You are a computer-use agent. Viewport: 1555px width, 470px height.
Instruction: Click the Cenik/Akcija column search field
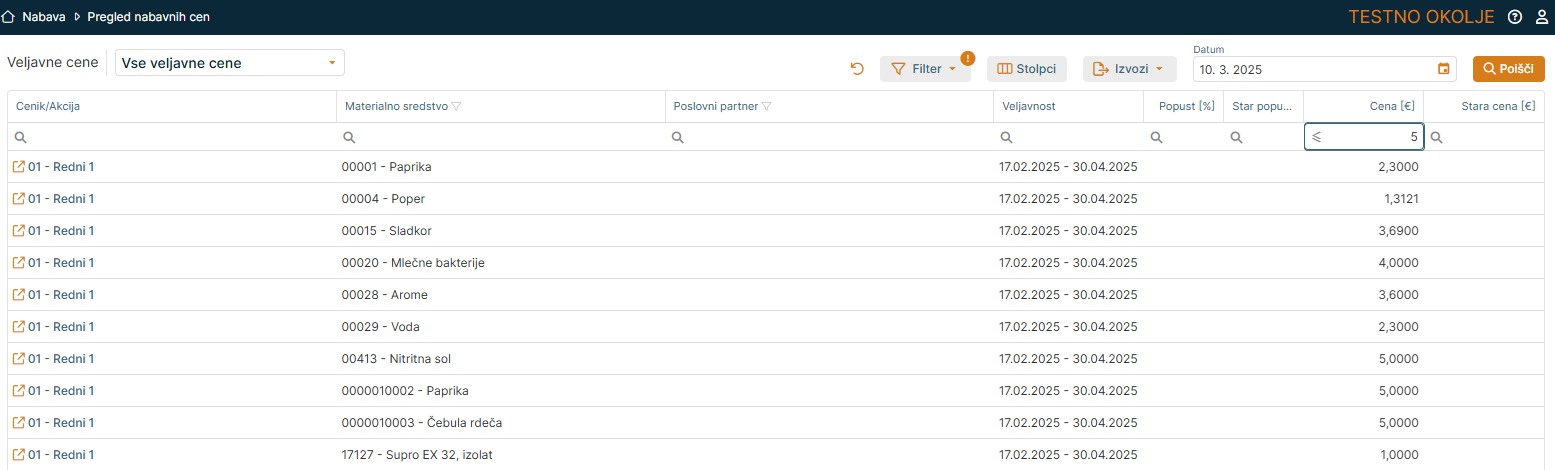pos(175,138)
